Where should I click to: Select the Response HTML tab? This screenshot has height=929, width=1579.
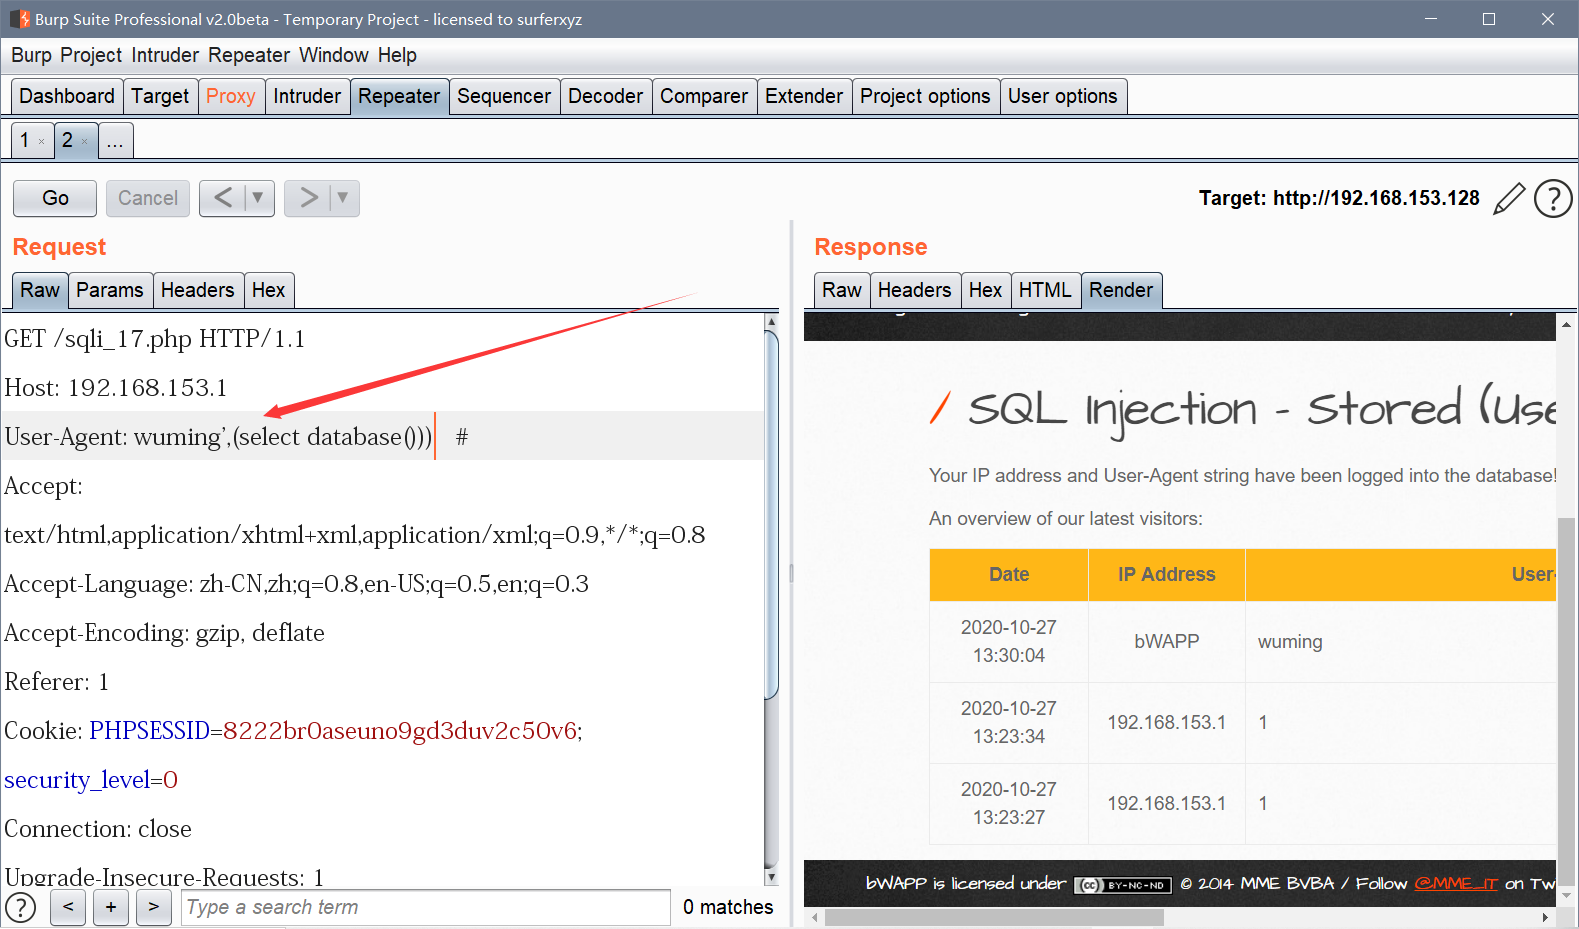tap(1045, 290)
